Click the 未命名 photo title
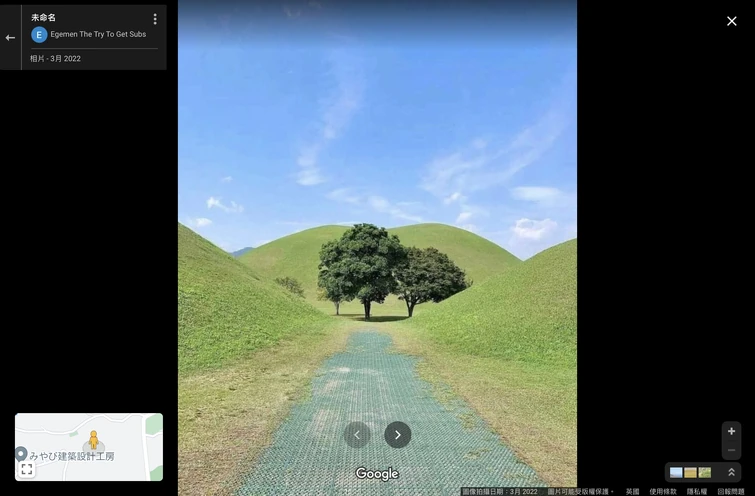The height and width of the screenshot is (496, 755). (43, 17)
